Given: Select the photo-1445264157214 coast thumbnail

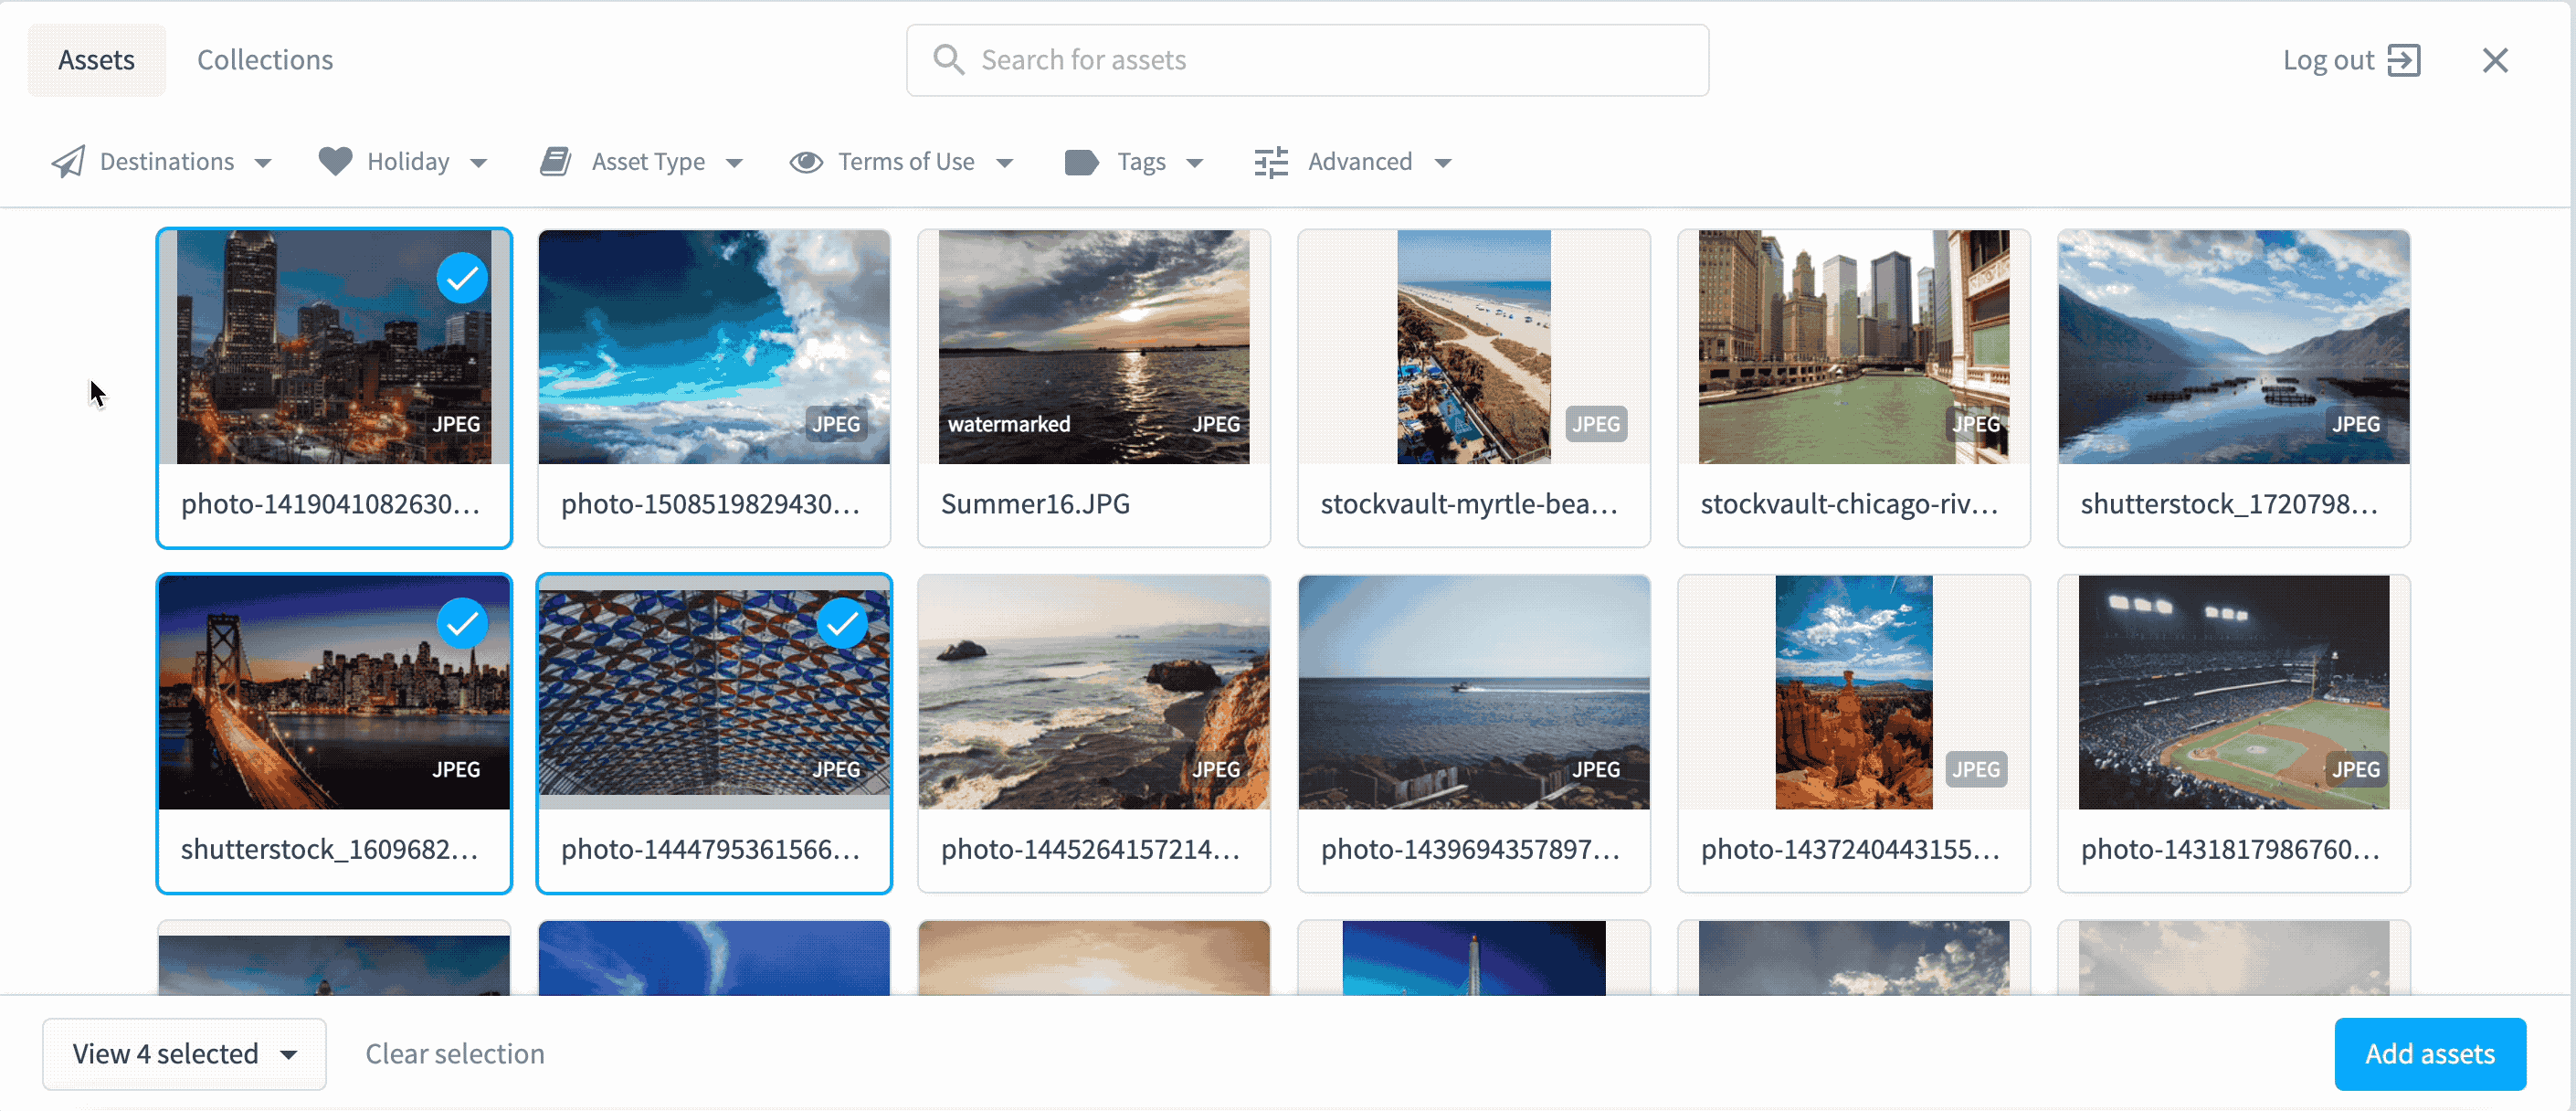Looking at the screenshot, I should [x=1094, y=692].
